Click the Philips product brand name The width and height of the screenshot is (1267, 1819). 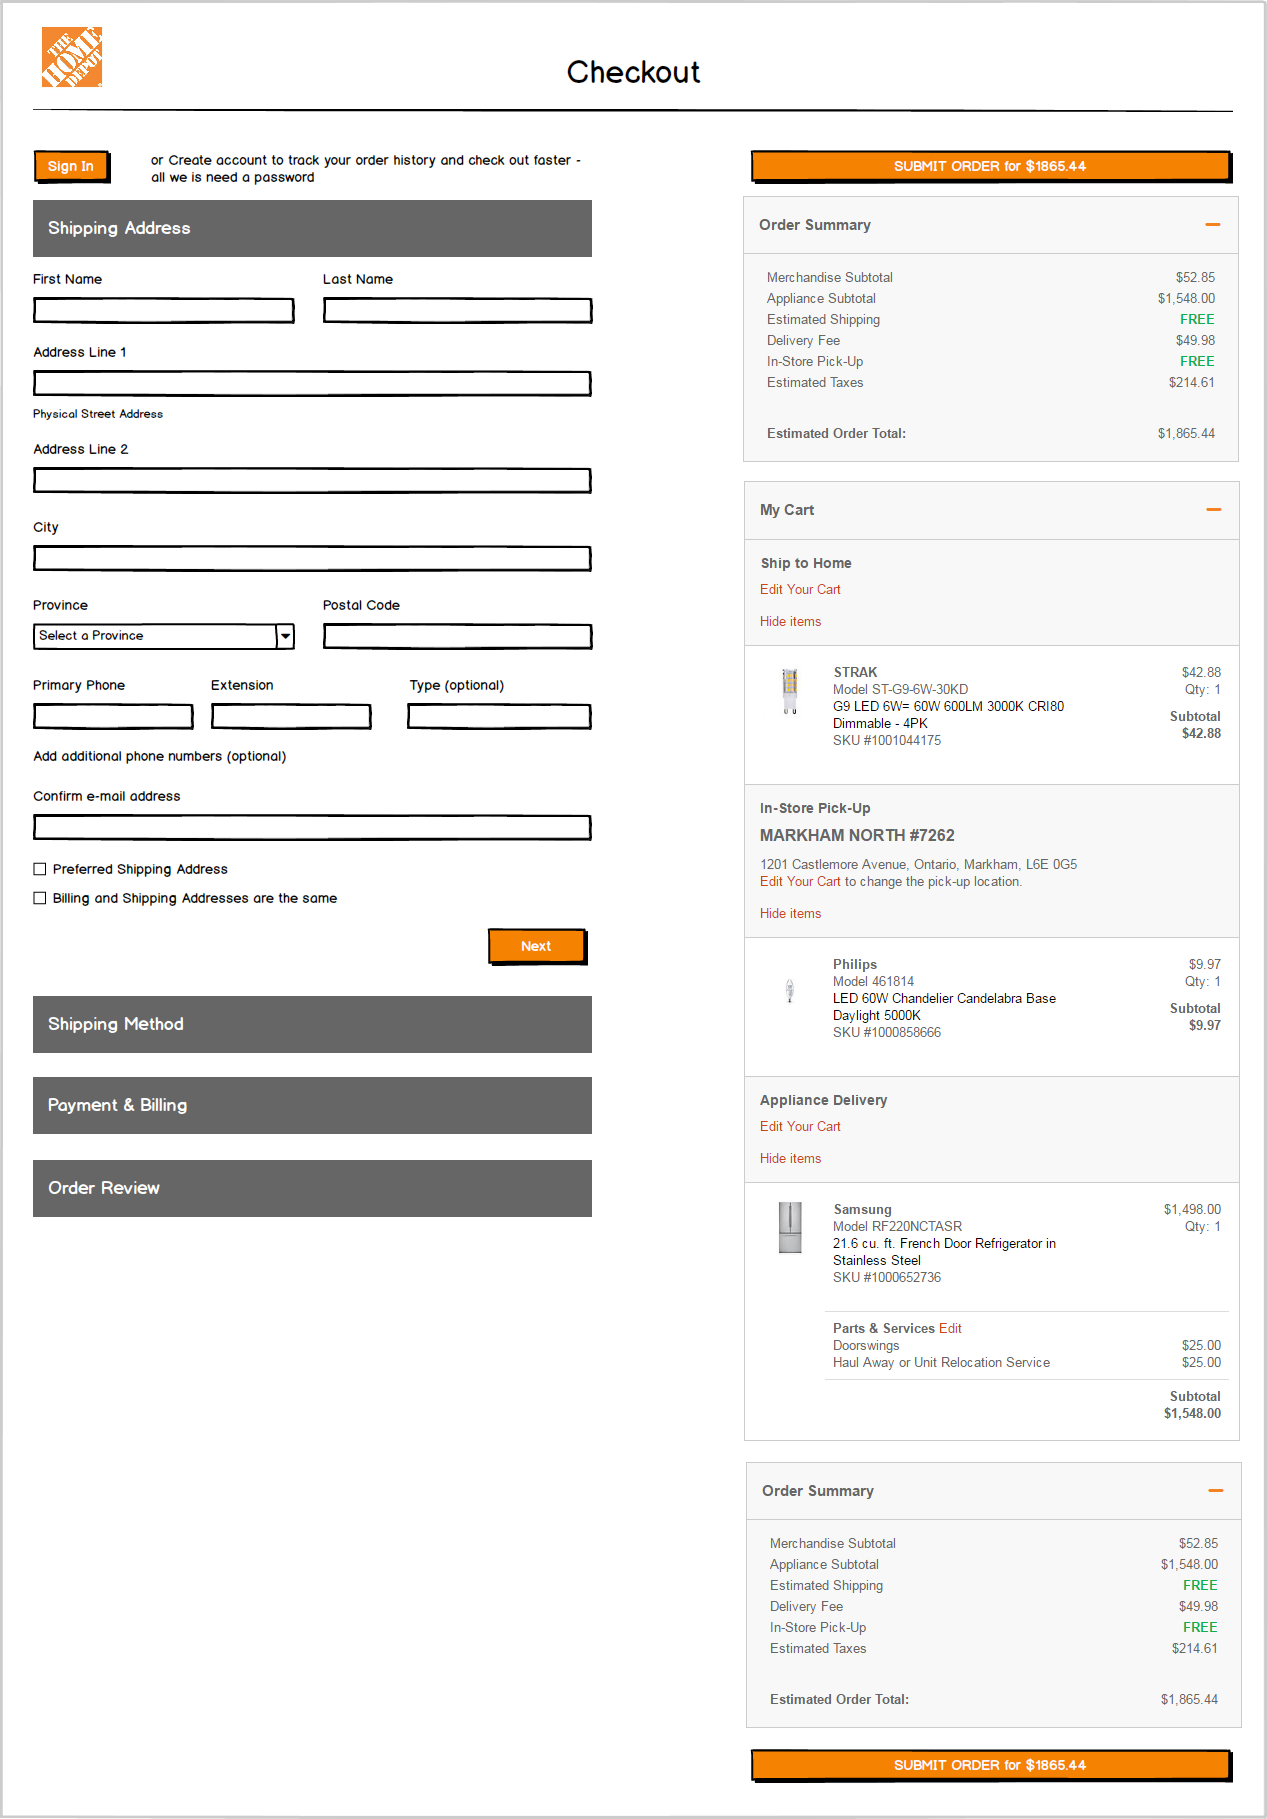coord(855,964)
